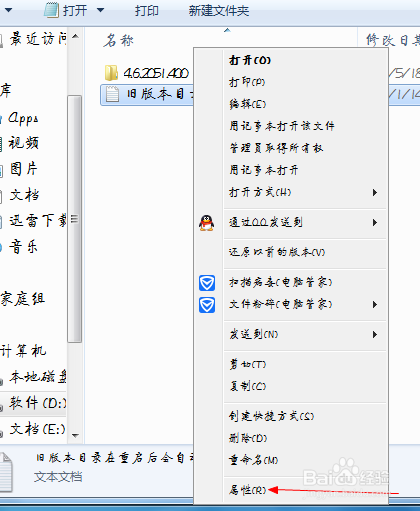
Task: Open 软件 (D:) drive in sidebar
Action: coord(38,403)
